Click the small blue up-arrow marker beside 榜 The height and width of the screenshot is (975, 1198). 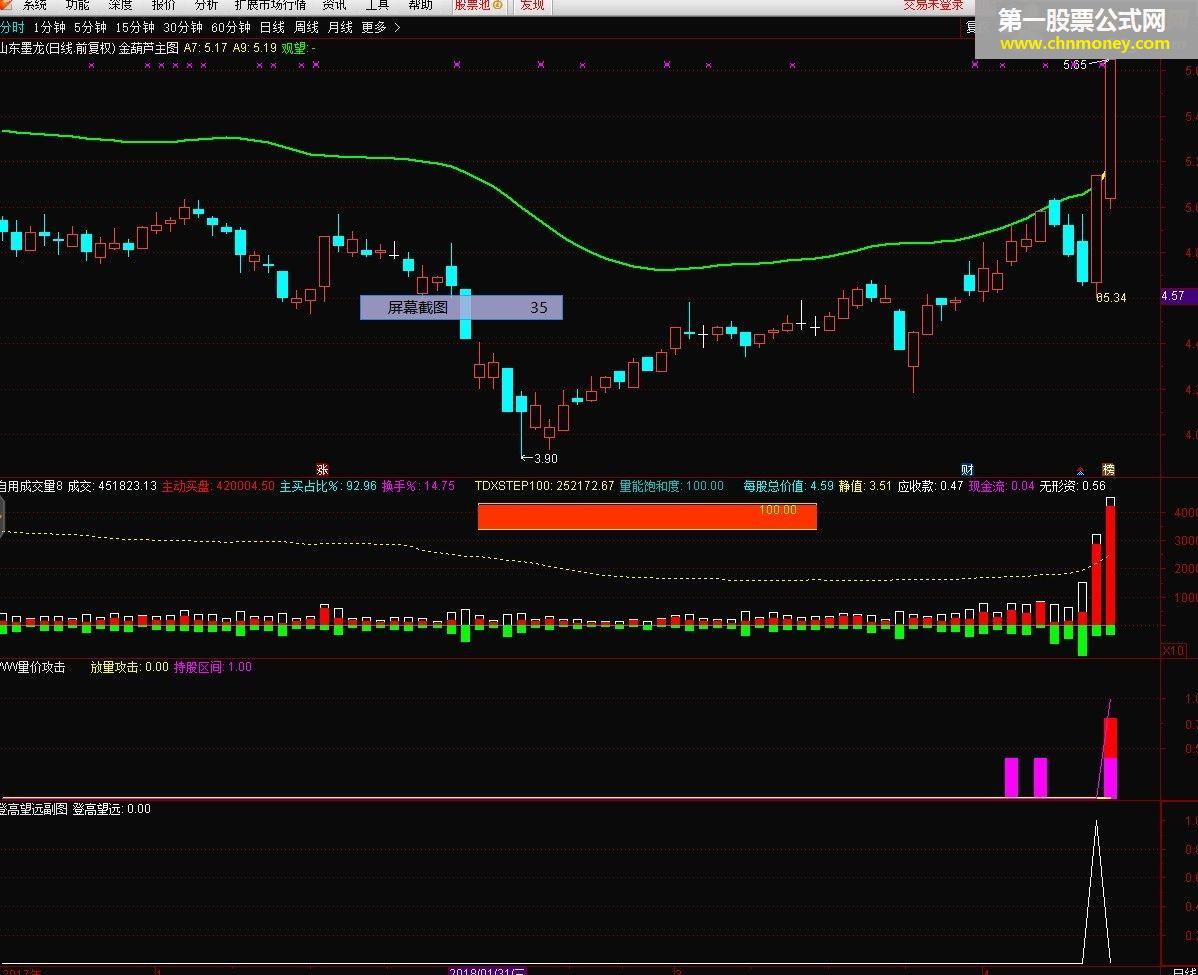pyautogui.click(x=1080, y=471)
